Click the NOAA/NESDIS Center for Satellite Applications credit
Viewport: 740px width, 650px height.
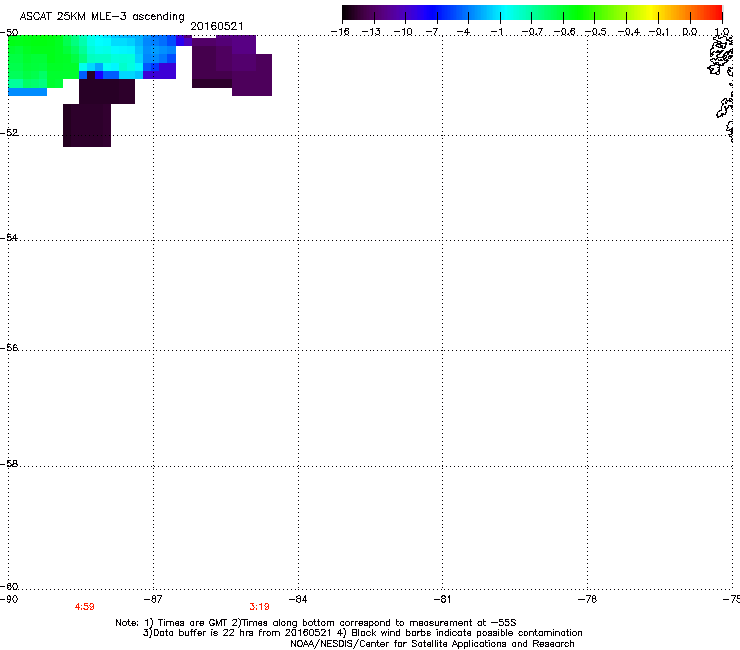tap(432, 644)
